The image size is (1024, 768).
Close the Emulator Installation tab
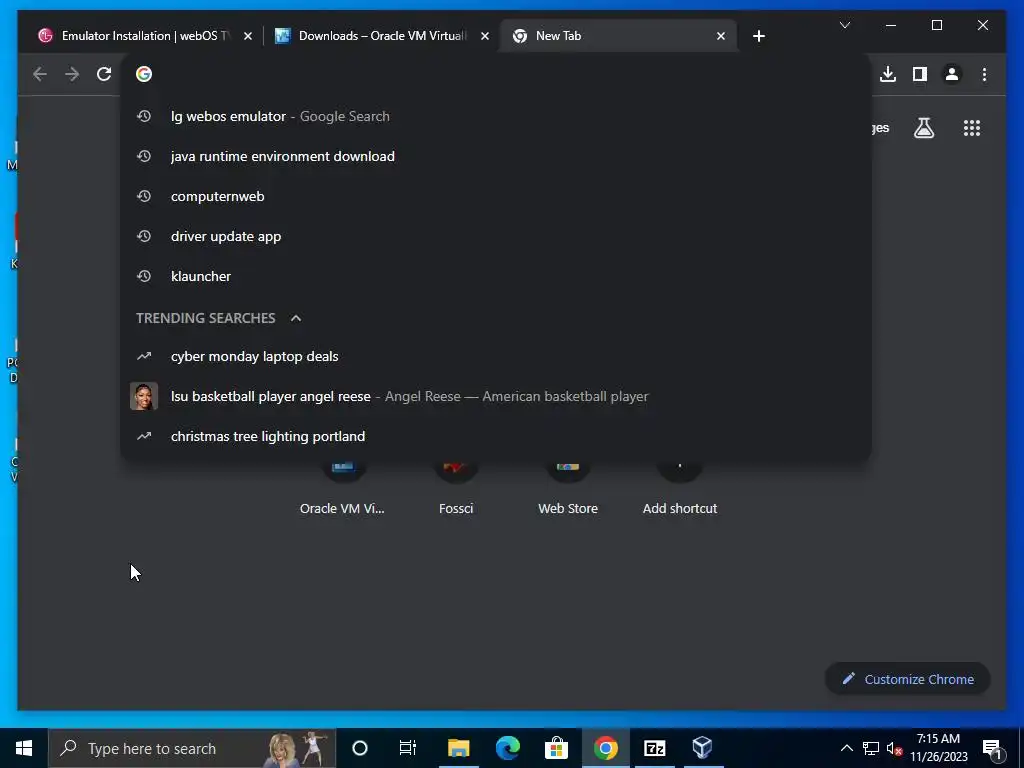248,37
